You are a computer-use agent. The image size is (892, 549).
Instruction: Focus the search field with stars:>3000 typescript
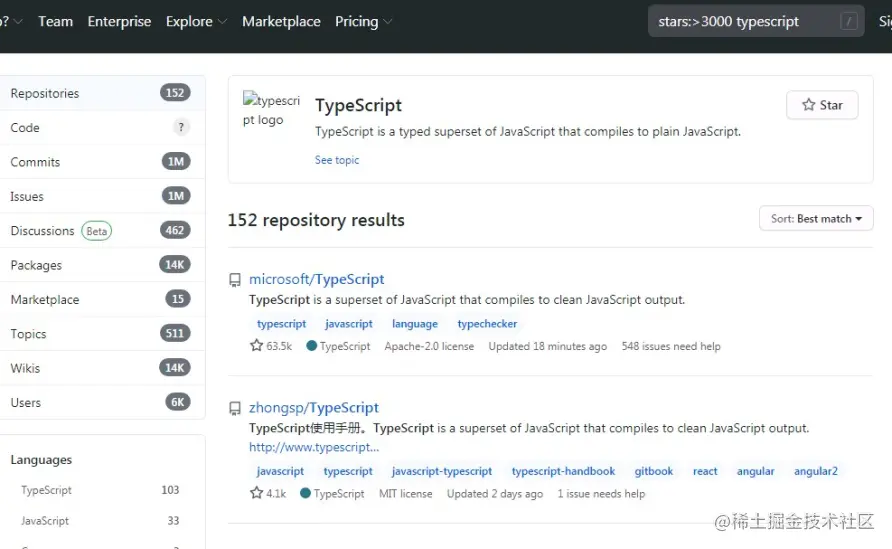coord(740,21)
